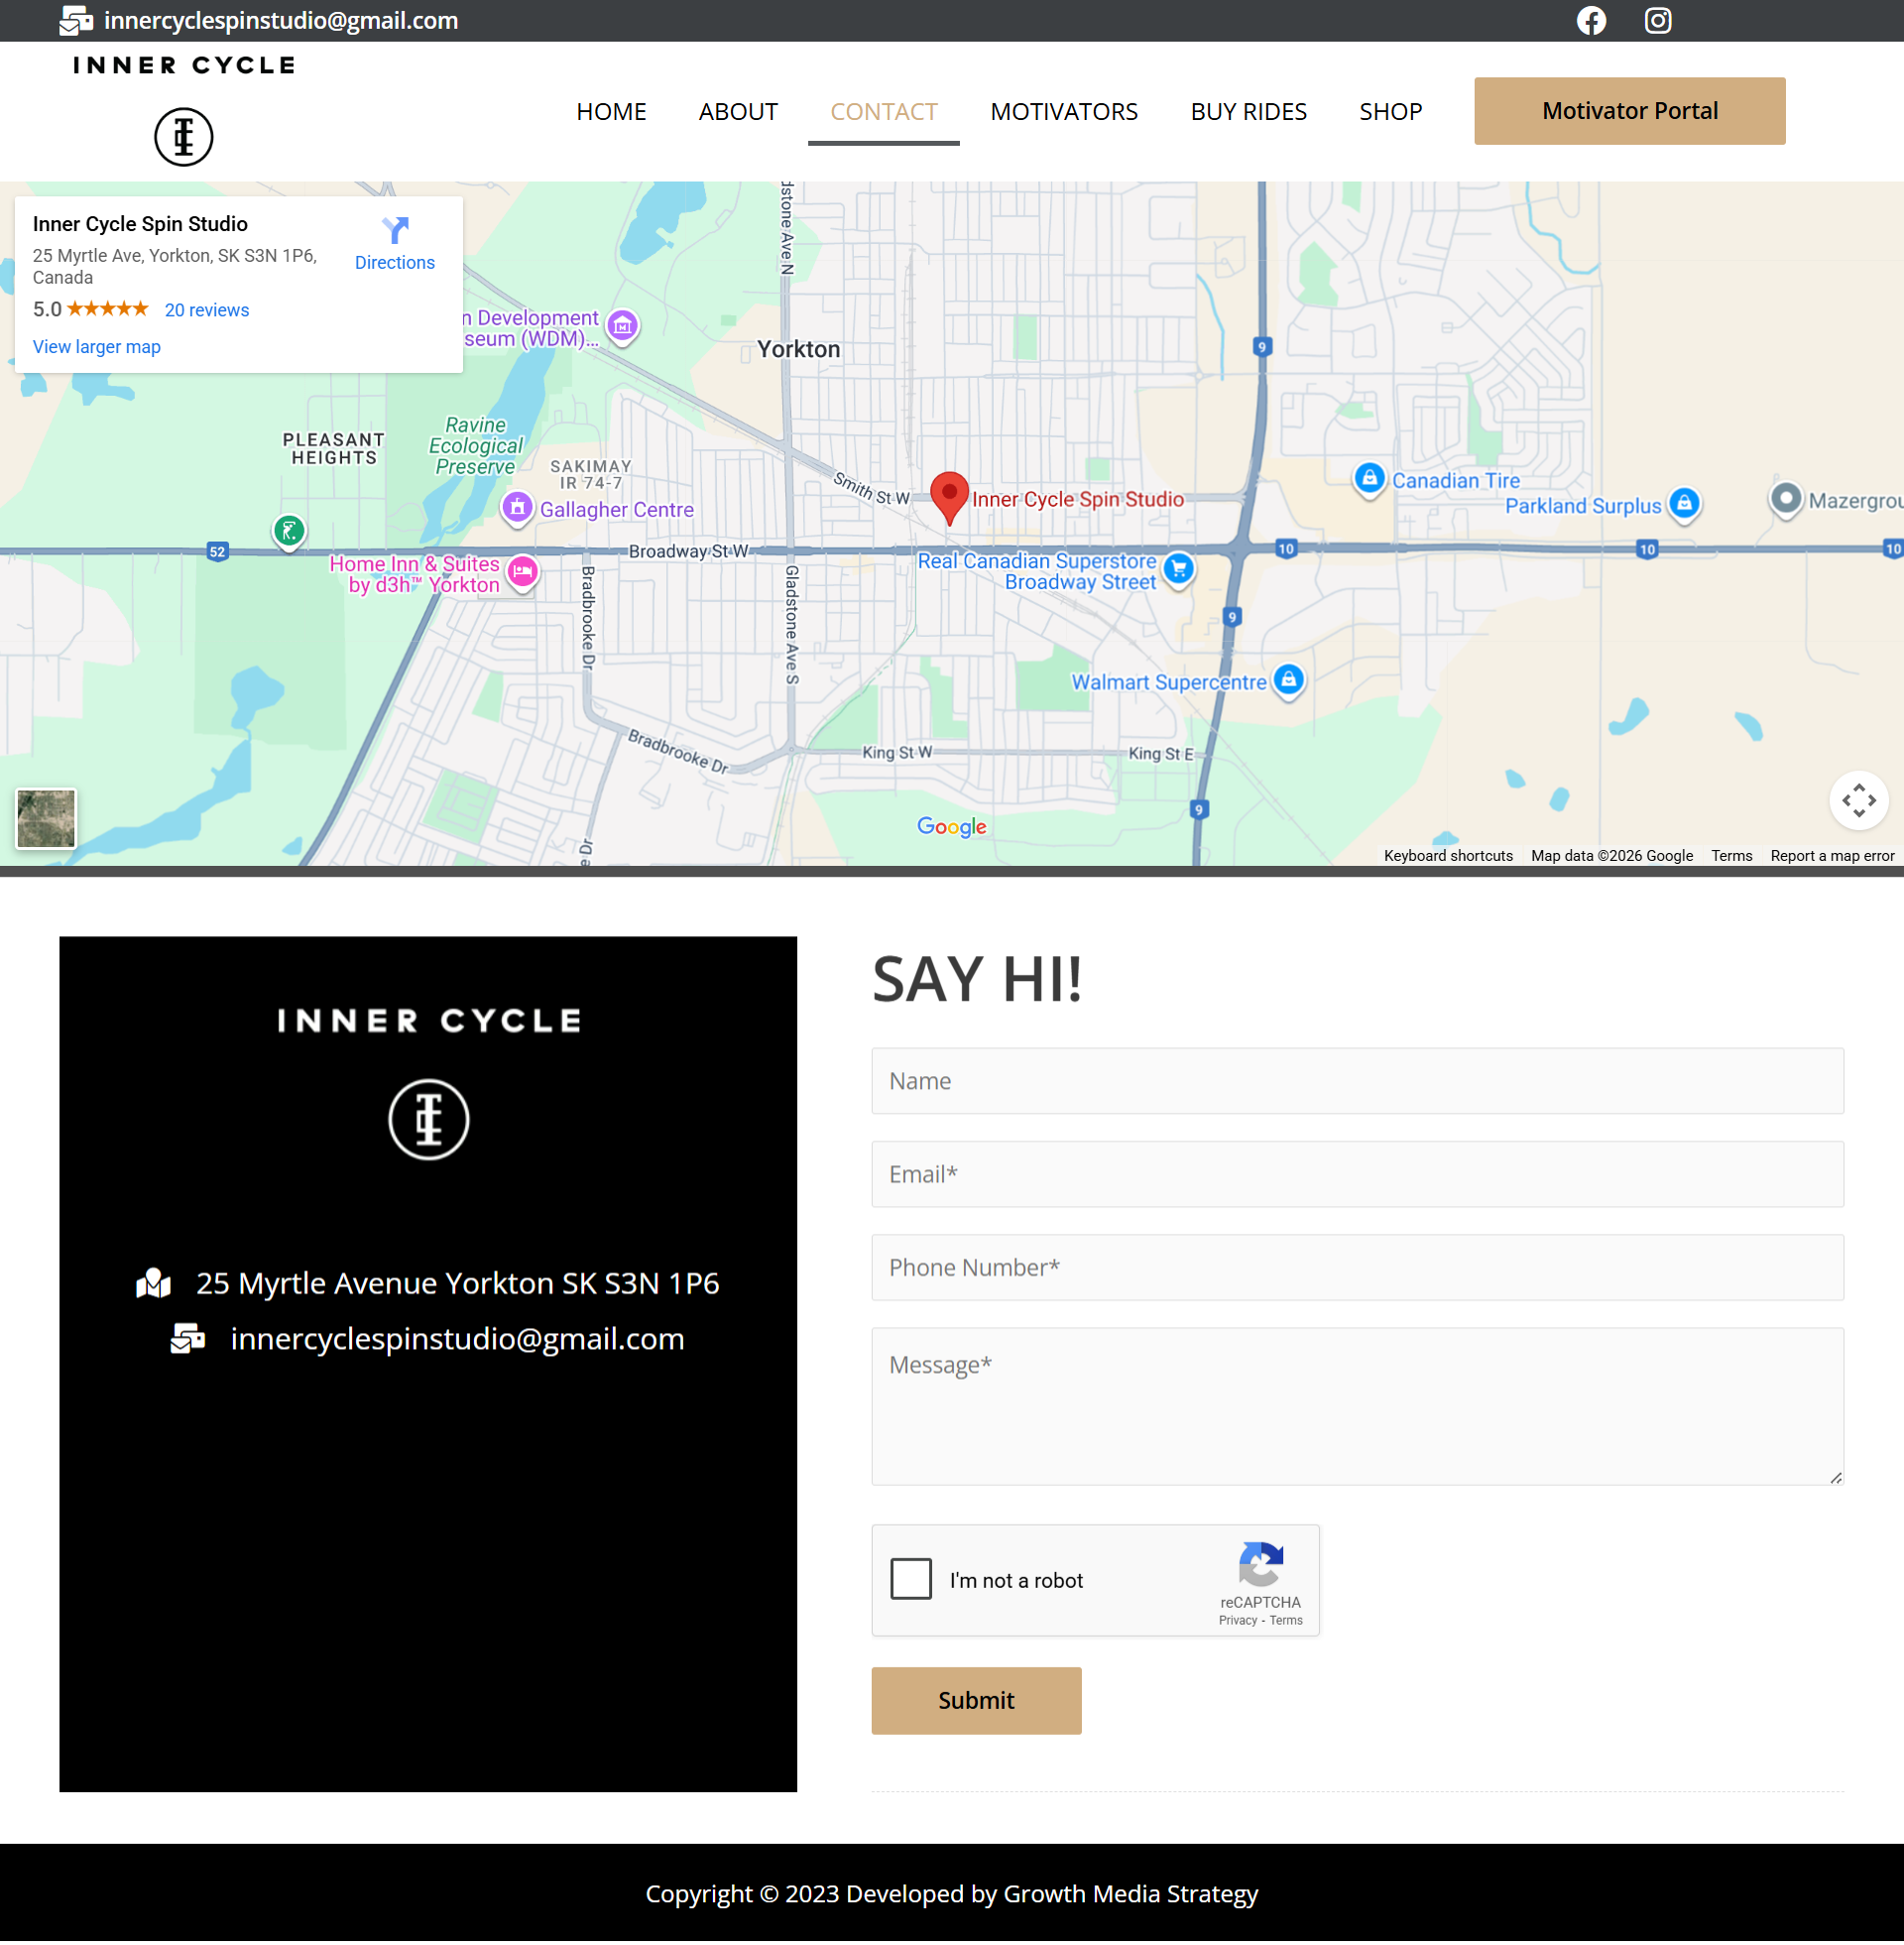Image resolution: width=1904 pixels, height=1945 pixels.
Task: Open the Instagram profile icon
Action: pyautogui.click(x=1657, y=20)
